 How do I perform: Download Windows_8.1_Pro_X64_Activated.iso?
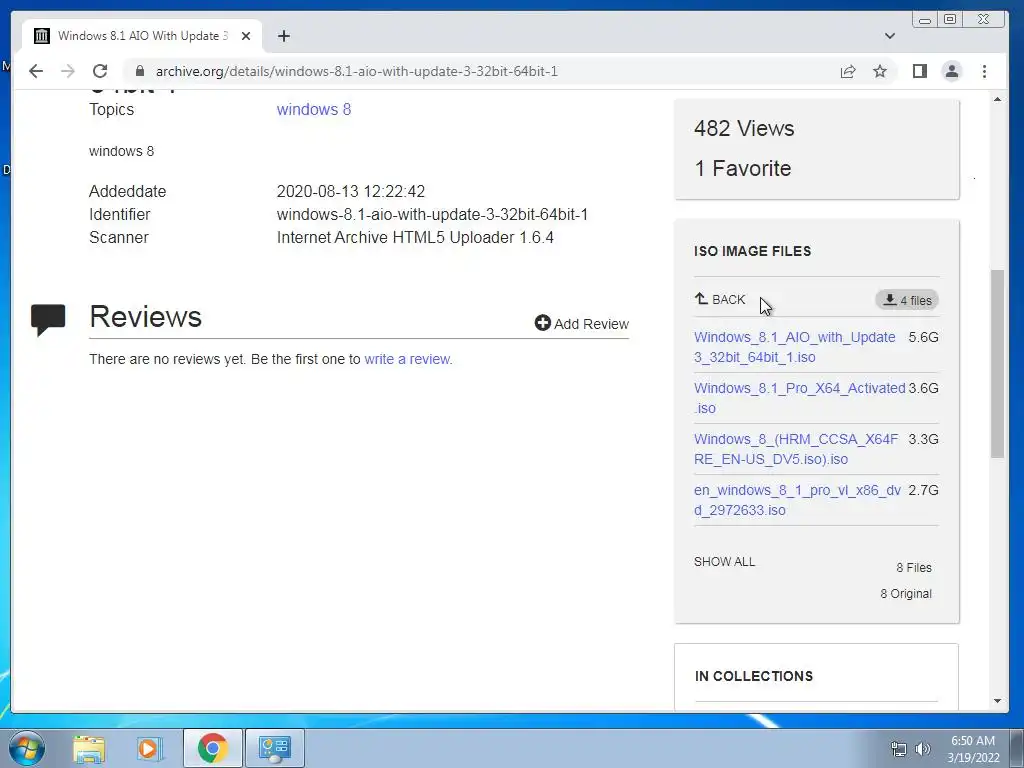[x=799, y=398]
